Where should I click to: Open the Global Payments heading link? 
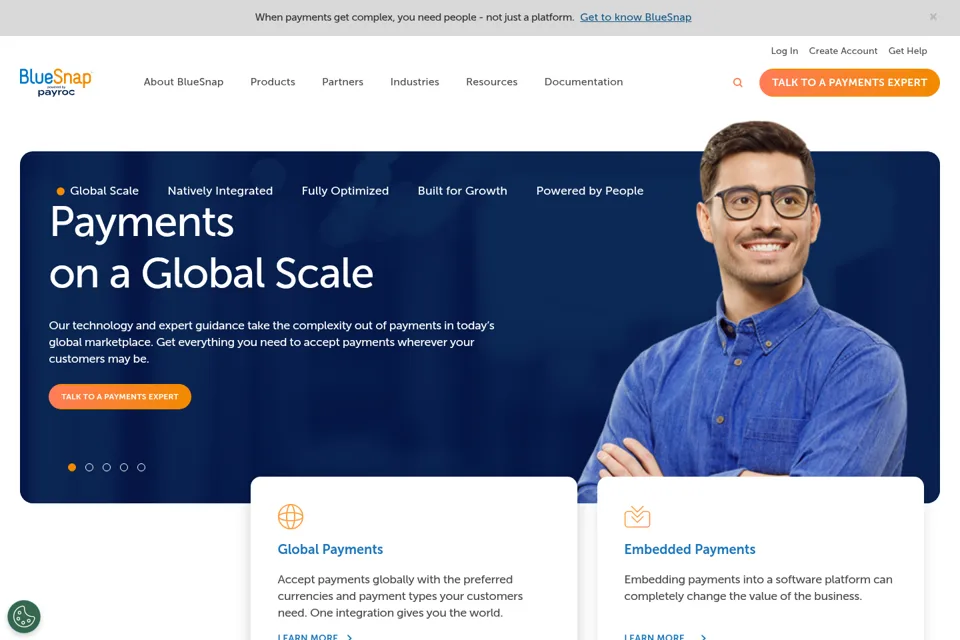click(x=330, y=549)
